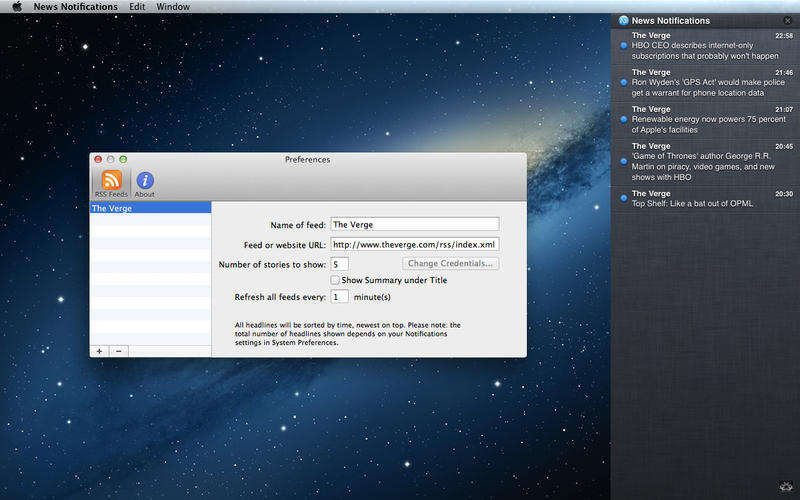This screenshot has height=500, width=800.
Task: Open the News Notifications app menu
Action: coord(76,7)
